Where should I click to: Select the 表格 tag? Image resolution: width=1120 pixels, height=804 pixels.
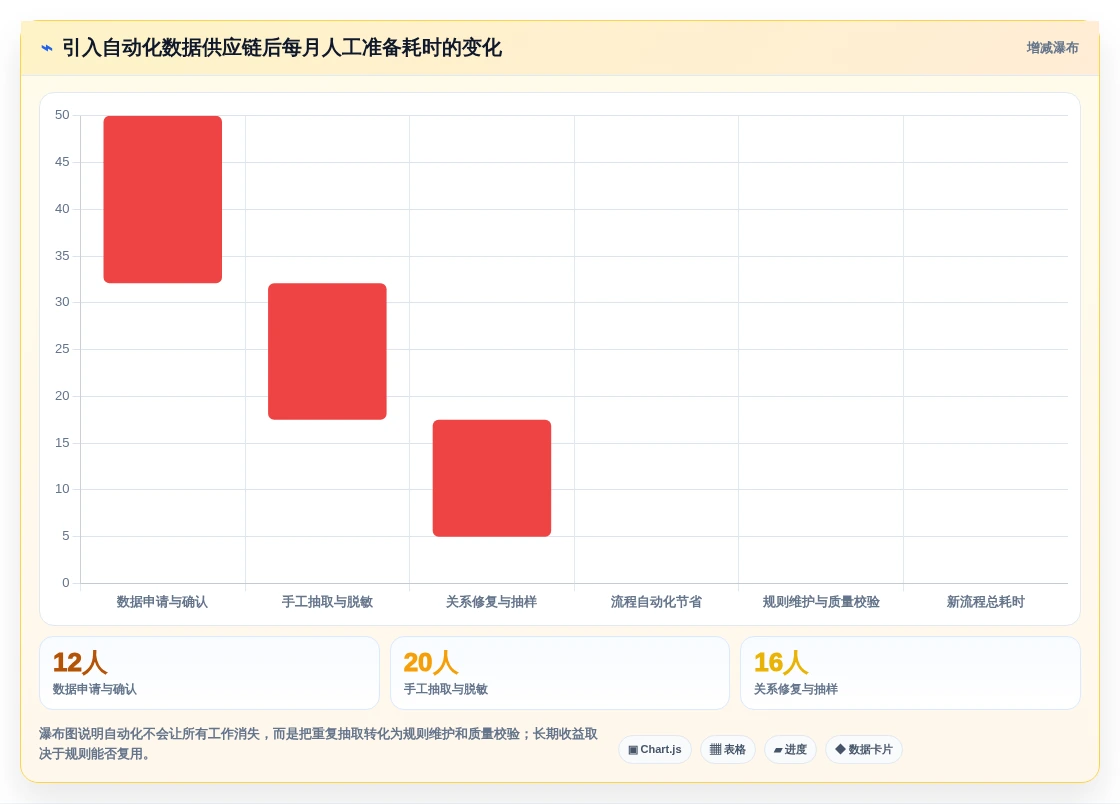(x=728, y=750)
